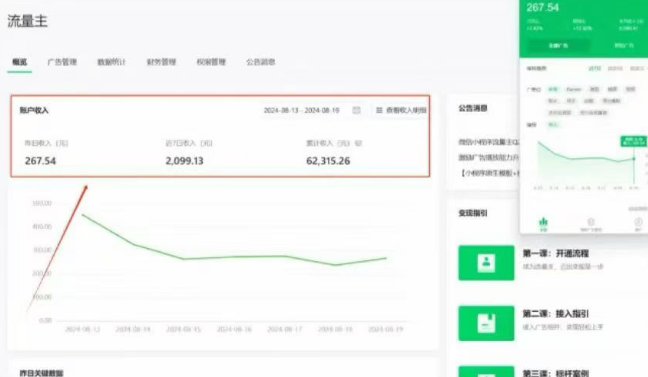648x377 pixels.
Task: Click the info icon next to 累计收入
Action: (x=358, y=143)
